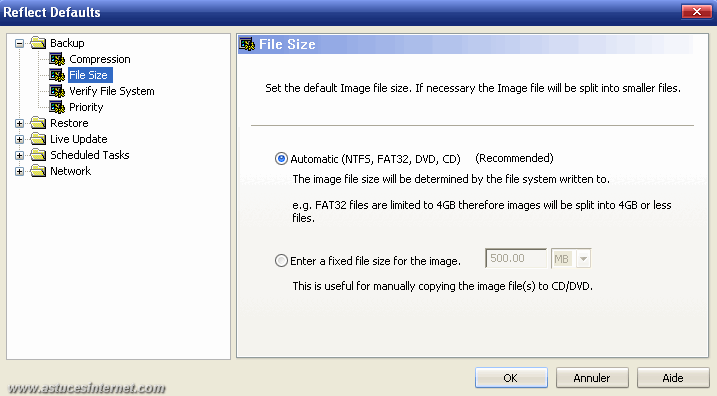Click the Compression settings icon

[57, 59]
